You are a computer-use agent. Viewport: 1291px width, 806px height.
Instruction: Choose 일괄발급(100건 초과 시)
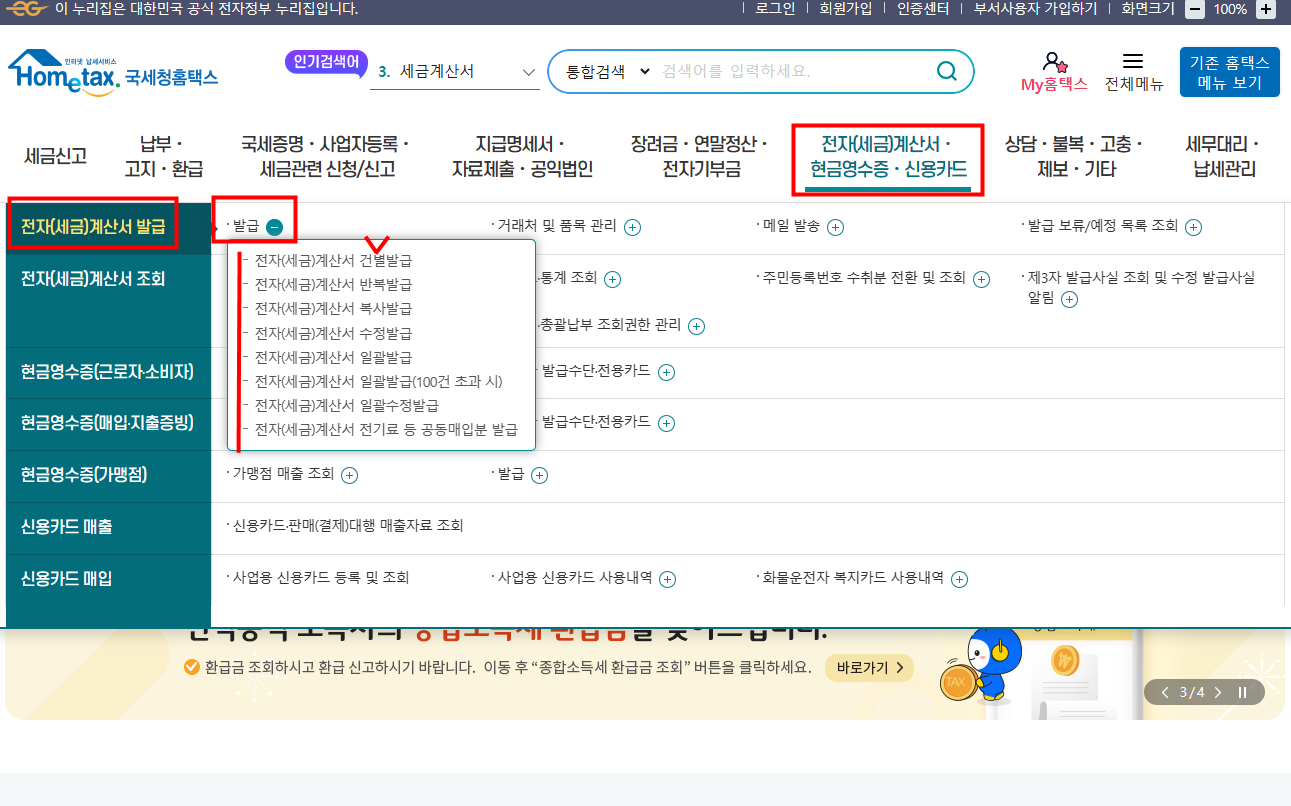click(x=378, y=381)
